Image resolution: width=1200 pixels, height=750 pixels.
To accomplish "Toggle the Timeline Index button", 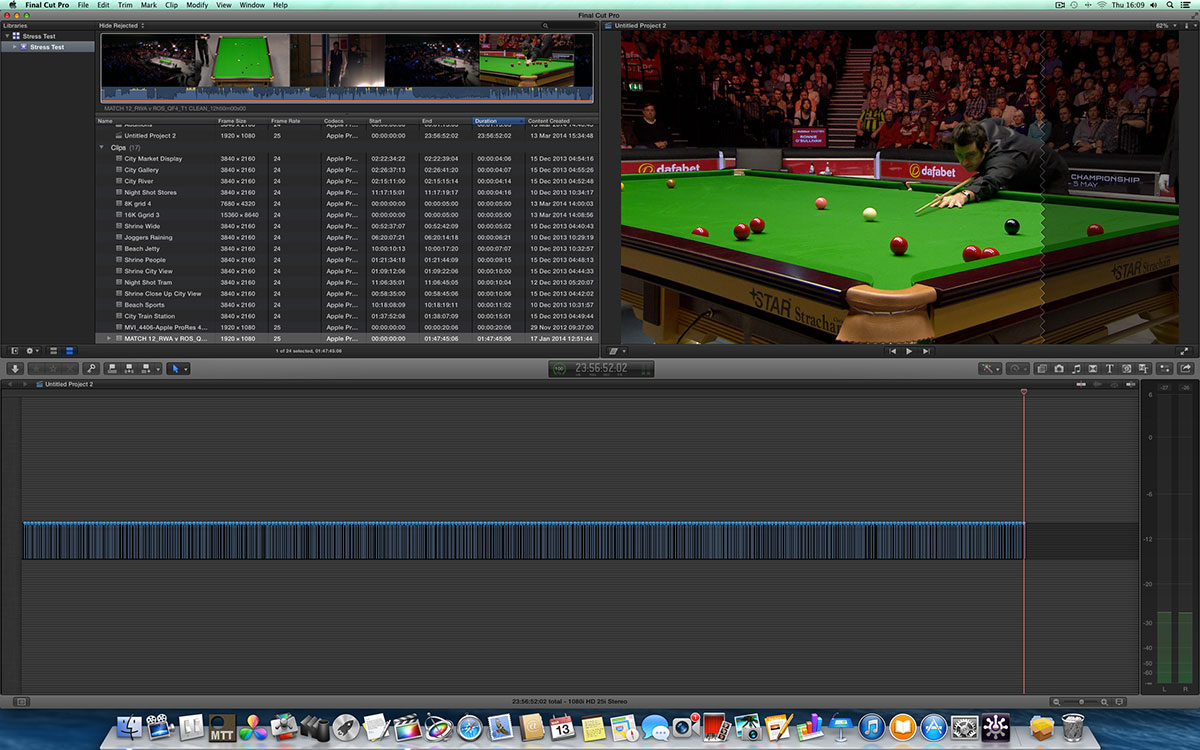I will pyautogui.click(x=22, y=702).
